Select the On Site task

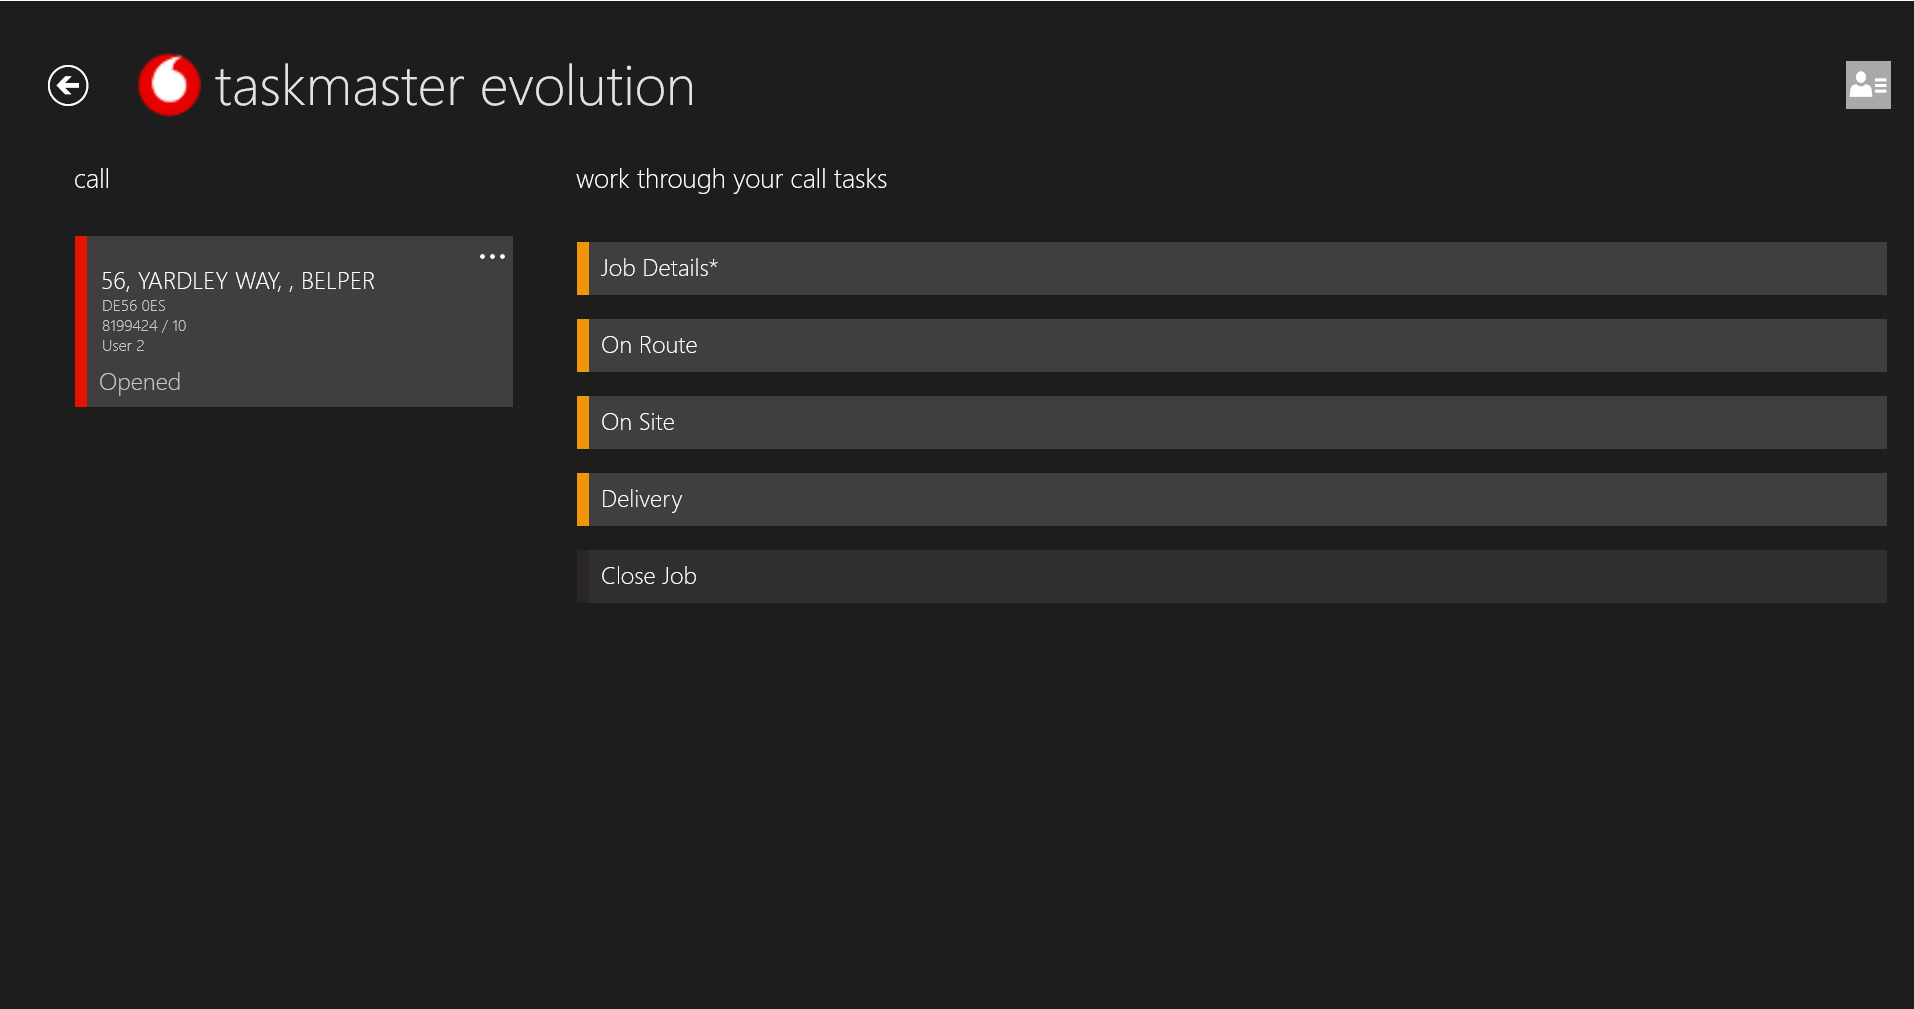1236,422
